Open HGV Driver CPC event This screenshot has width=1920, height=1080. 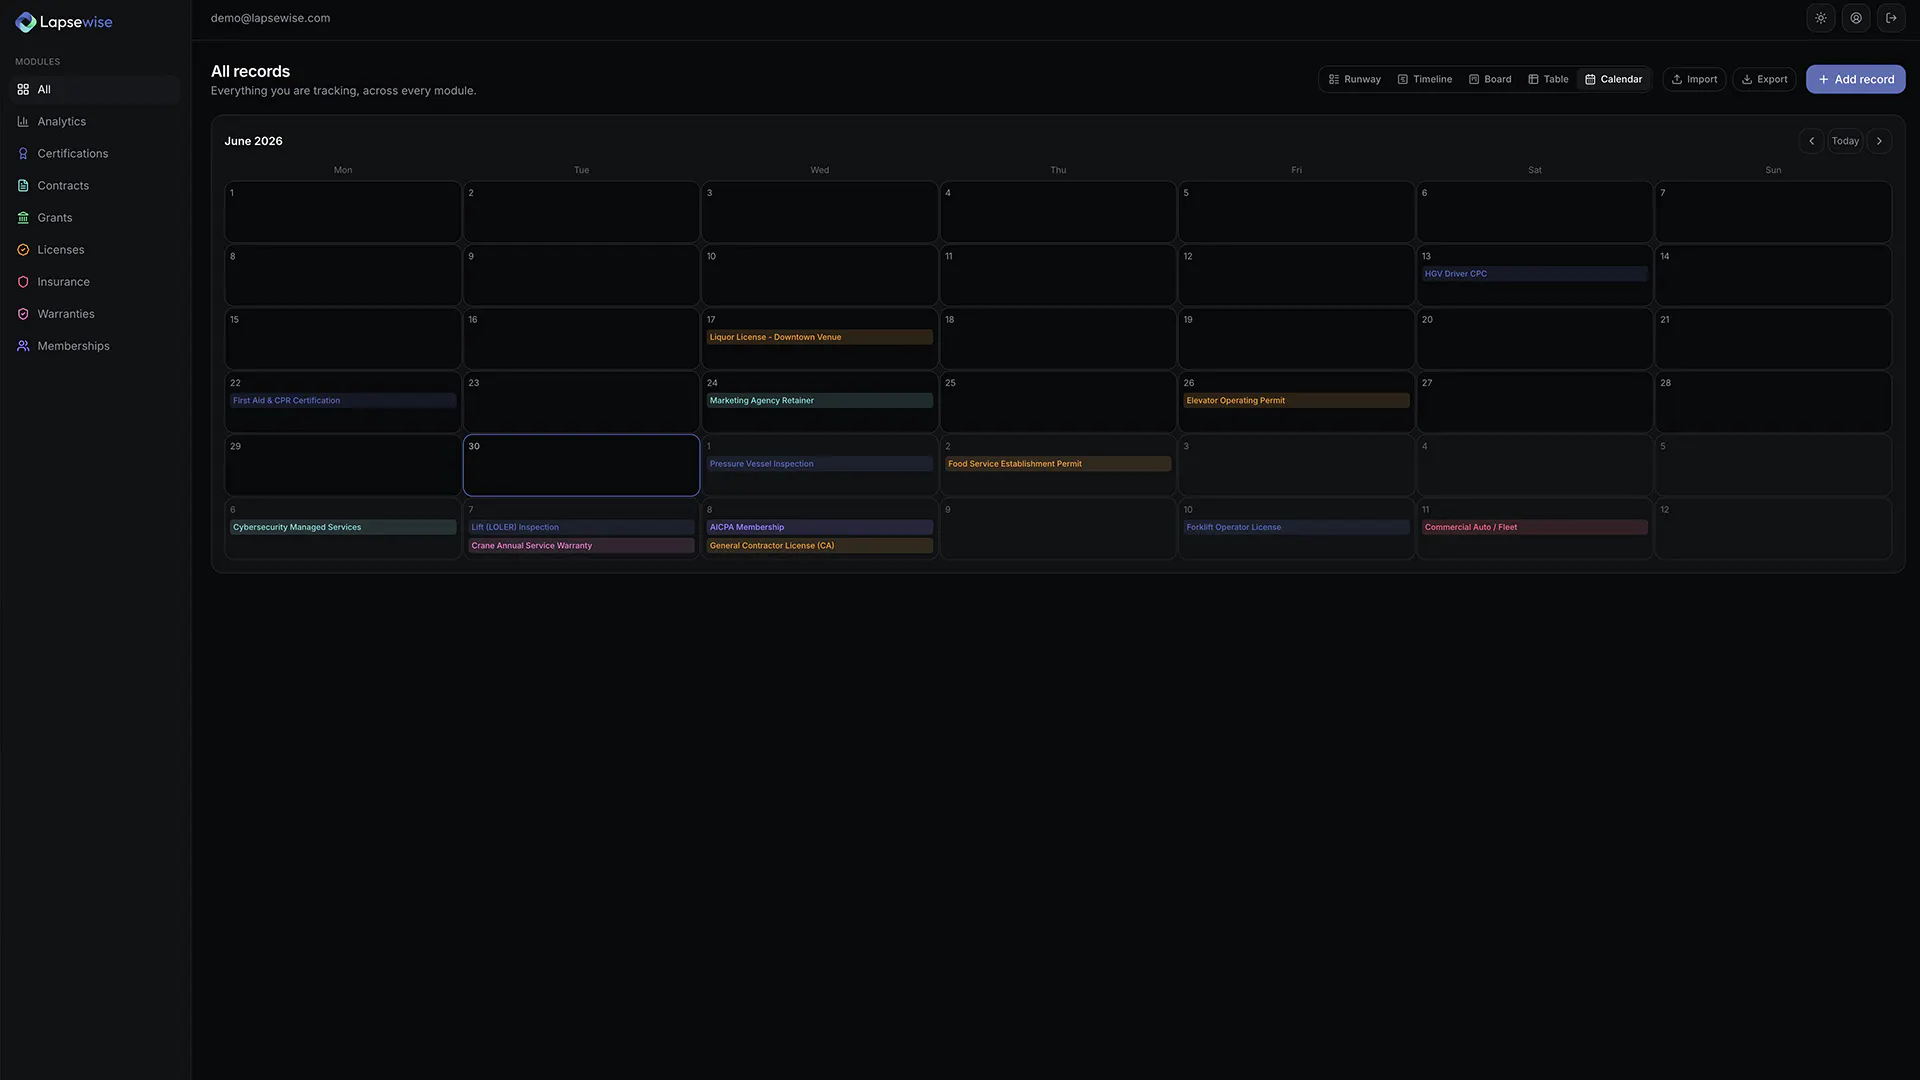click(x=1534, y=274)
